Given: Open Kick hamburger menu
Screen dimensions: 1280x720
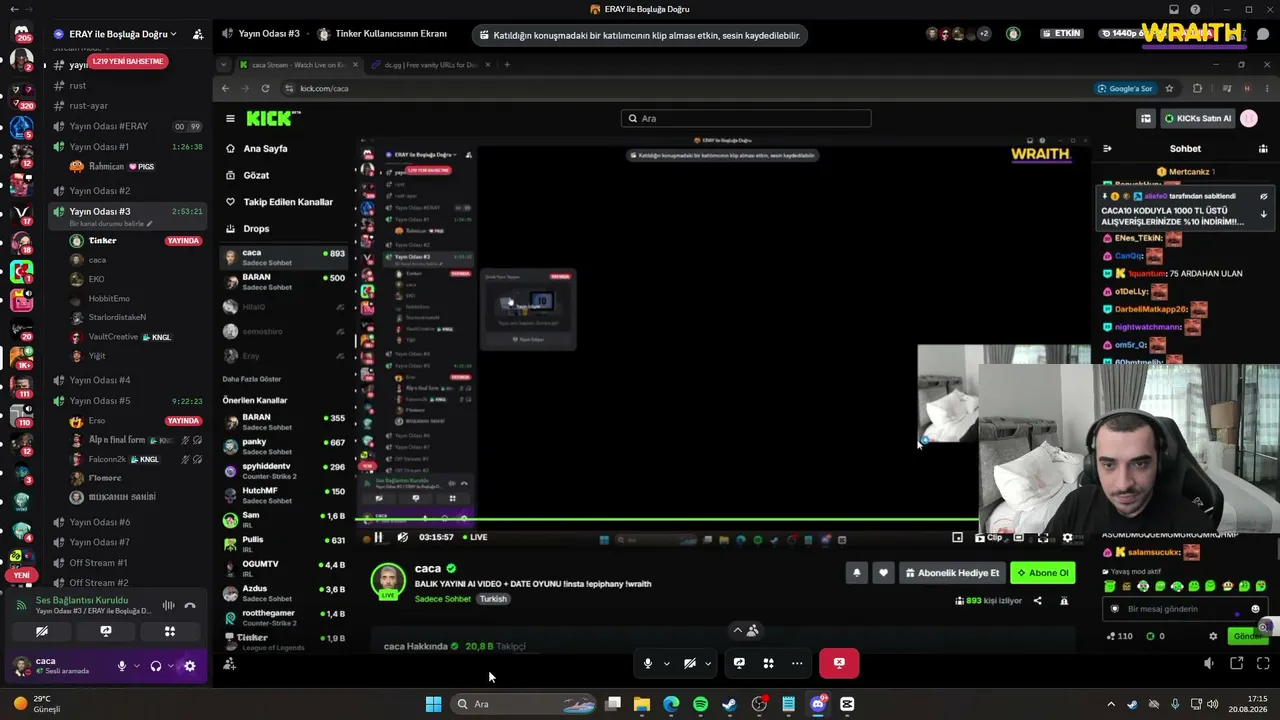Looking at the screenshot, I should [230, 118].
